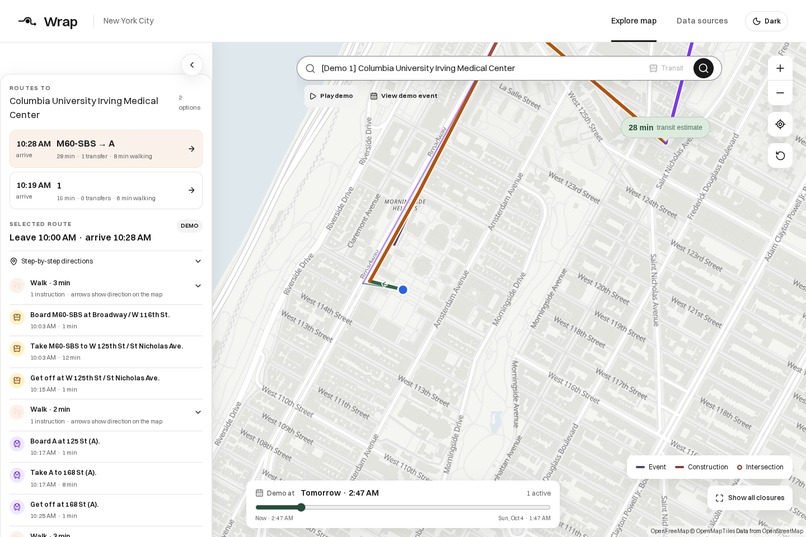
Task: Click the bus icon for Board M60-SBS step
Action: (17, 318)
